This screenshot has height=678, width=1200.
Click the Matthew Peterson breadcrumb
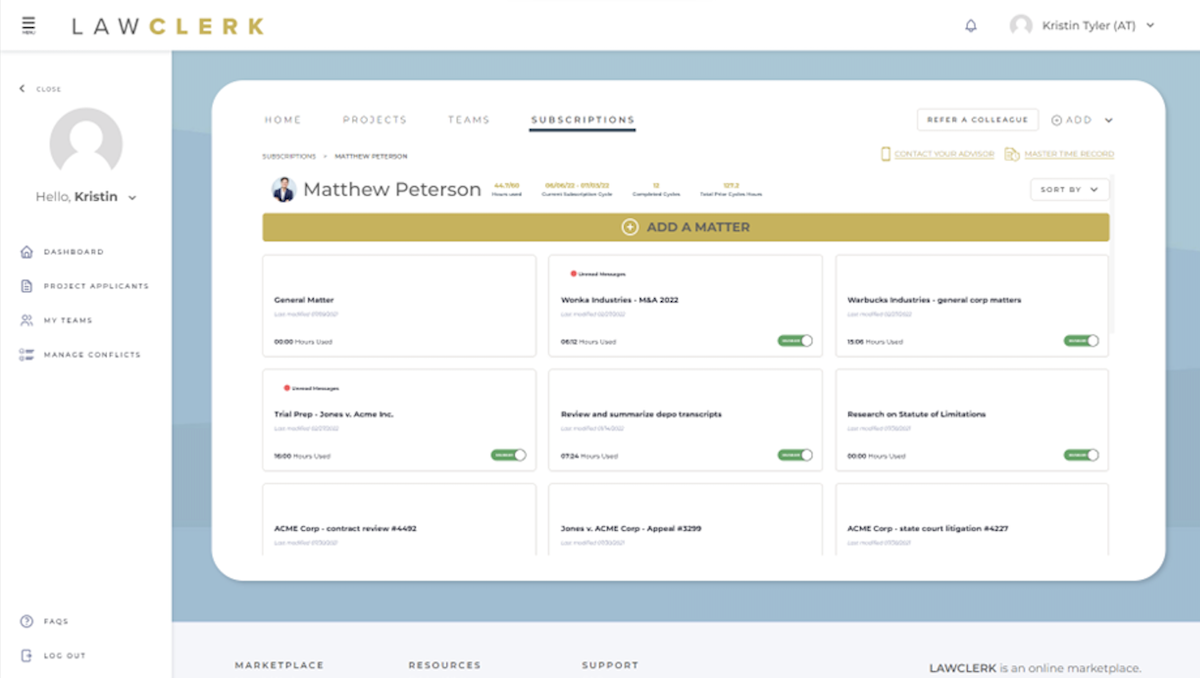pyautogui.click(x=370, y=156)
